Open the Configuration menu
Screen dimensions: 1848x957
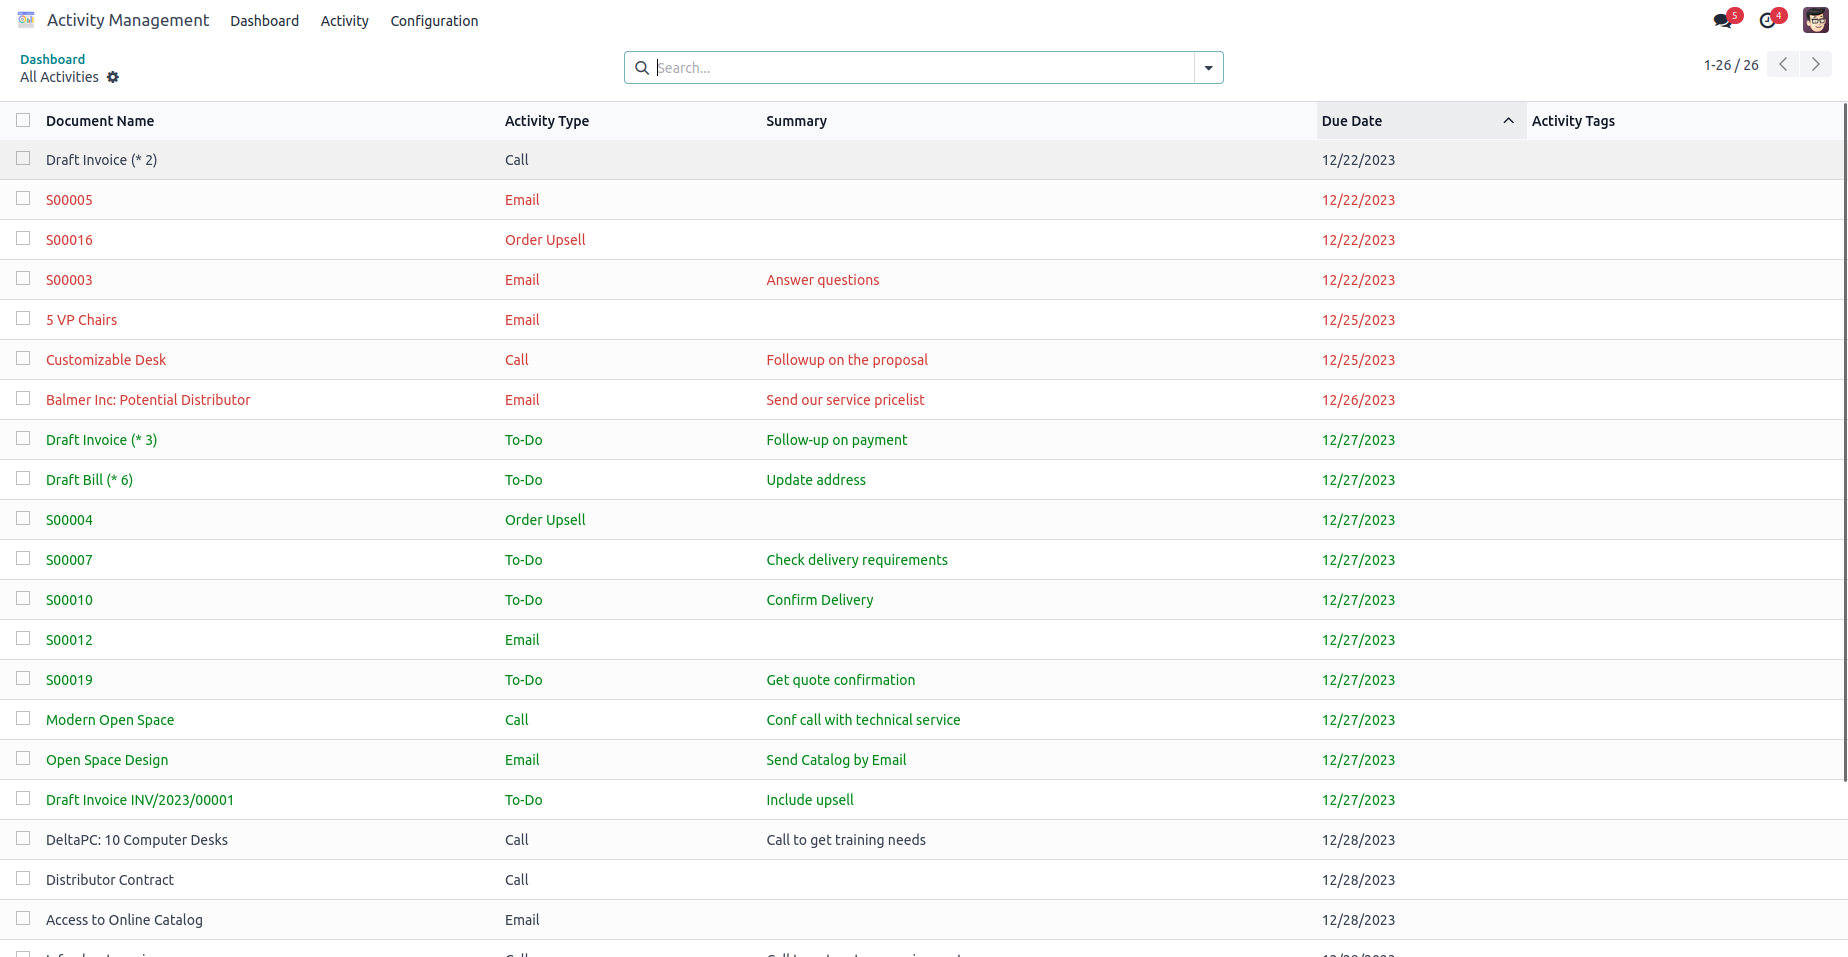pos(434,21)
